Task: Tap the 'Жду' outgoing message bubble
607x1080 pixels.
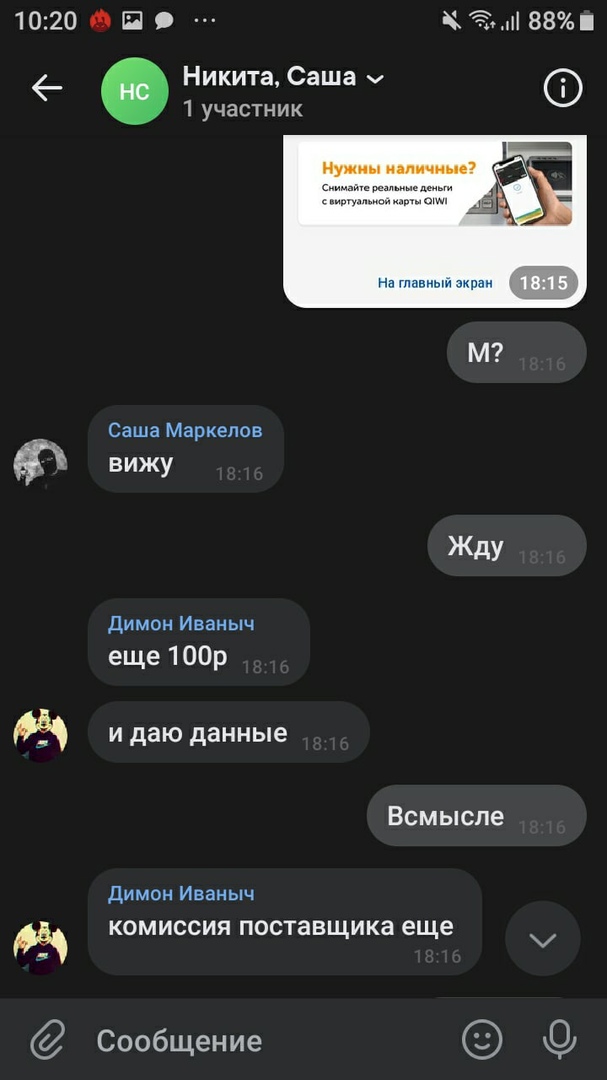Action: coord(507,546)
